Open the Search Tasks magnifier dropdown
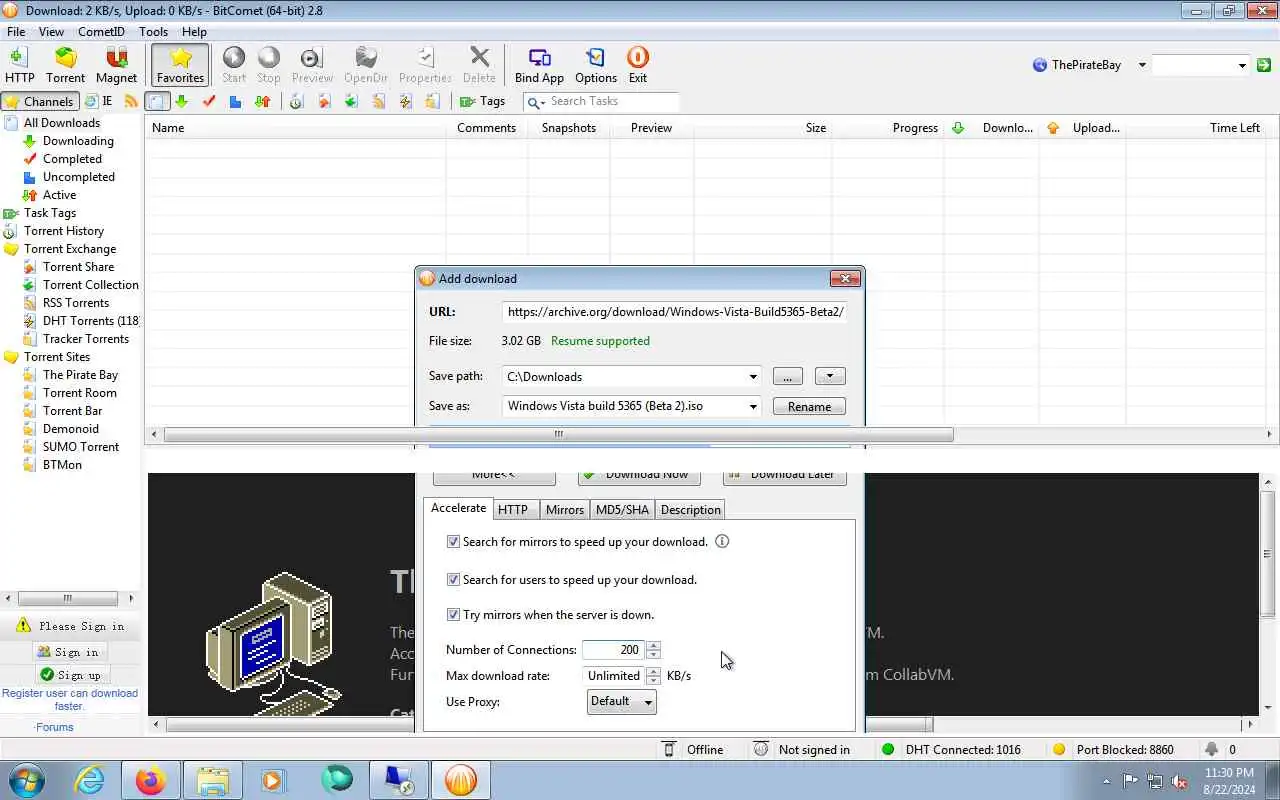Image resolution: width=1280 pixels, height=800 pixels. point(535,102)
